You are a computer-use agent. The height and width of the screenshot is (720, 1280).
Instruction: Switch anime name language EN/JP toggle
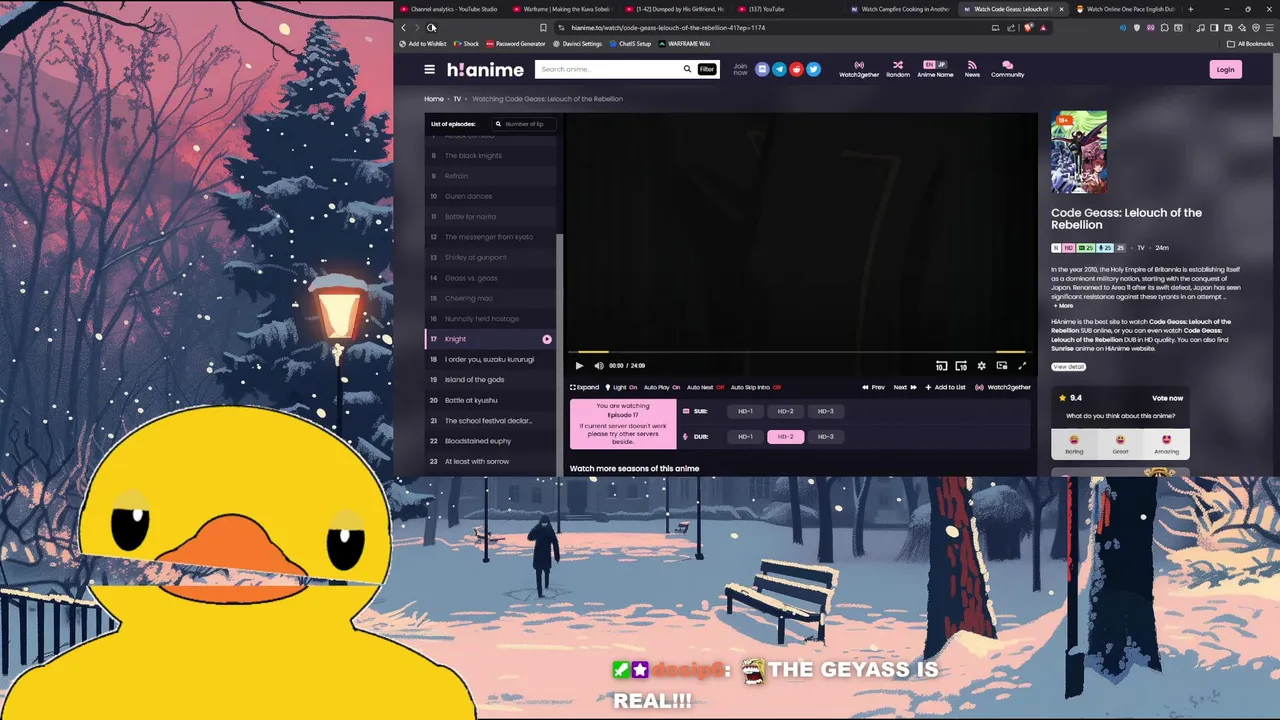click(x=935, y=65)
